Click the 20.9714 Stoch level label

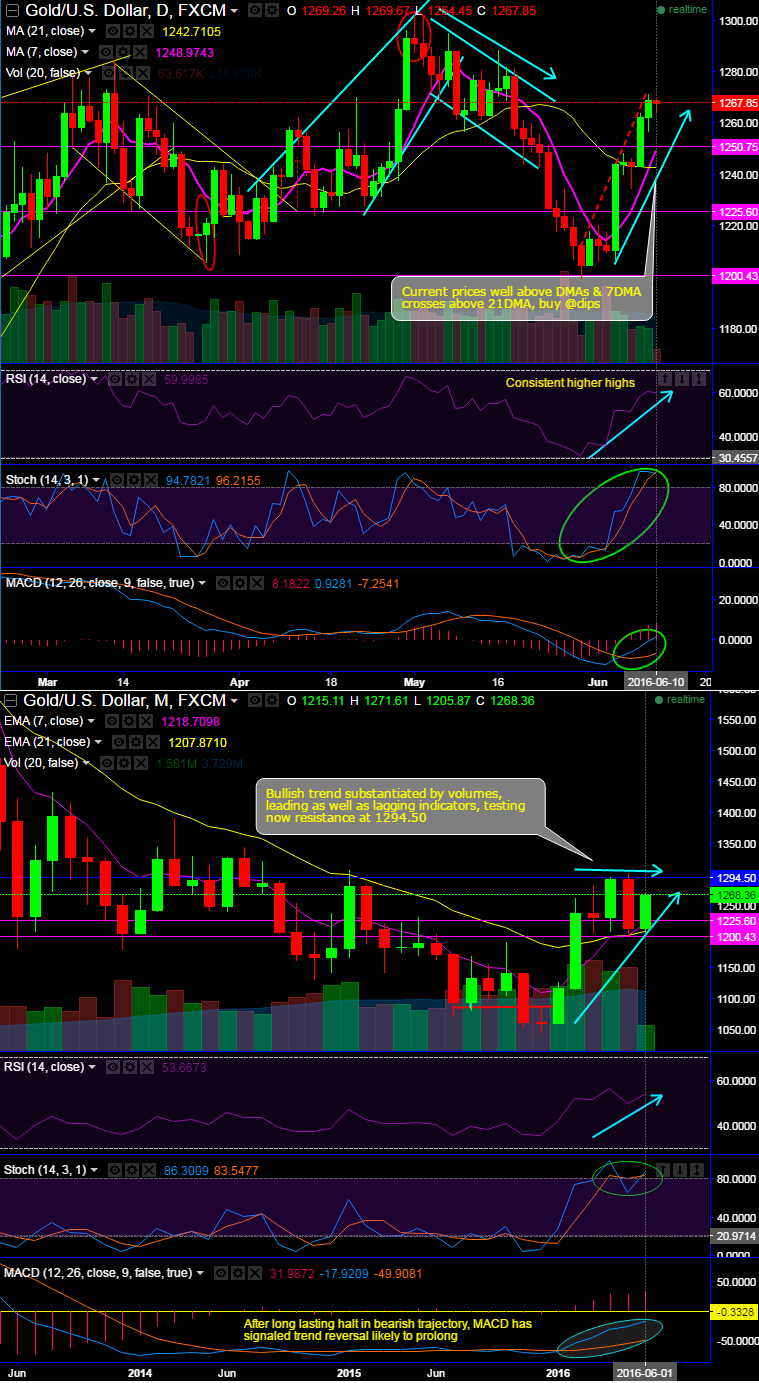click(x=733, y=1236)
